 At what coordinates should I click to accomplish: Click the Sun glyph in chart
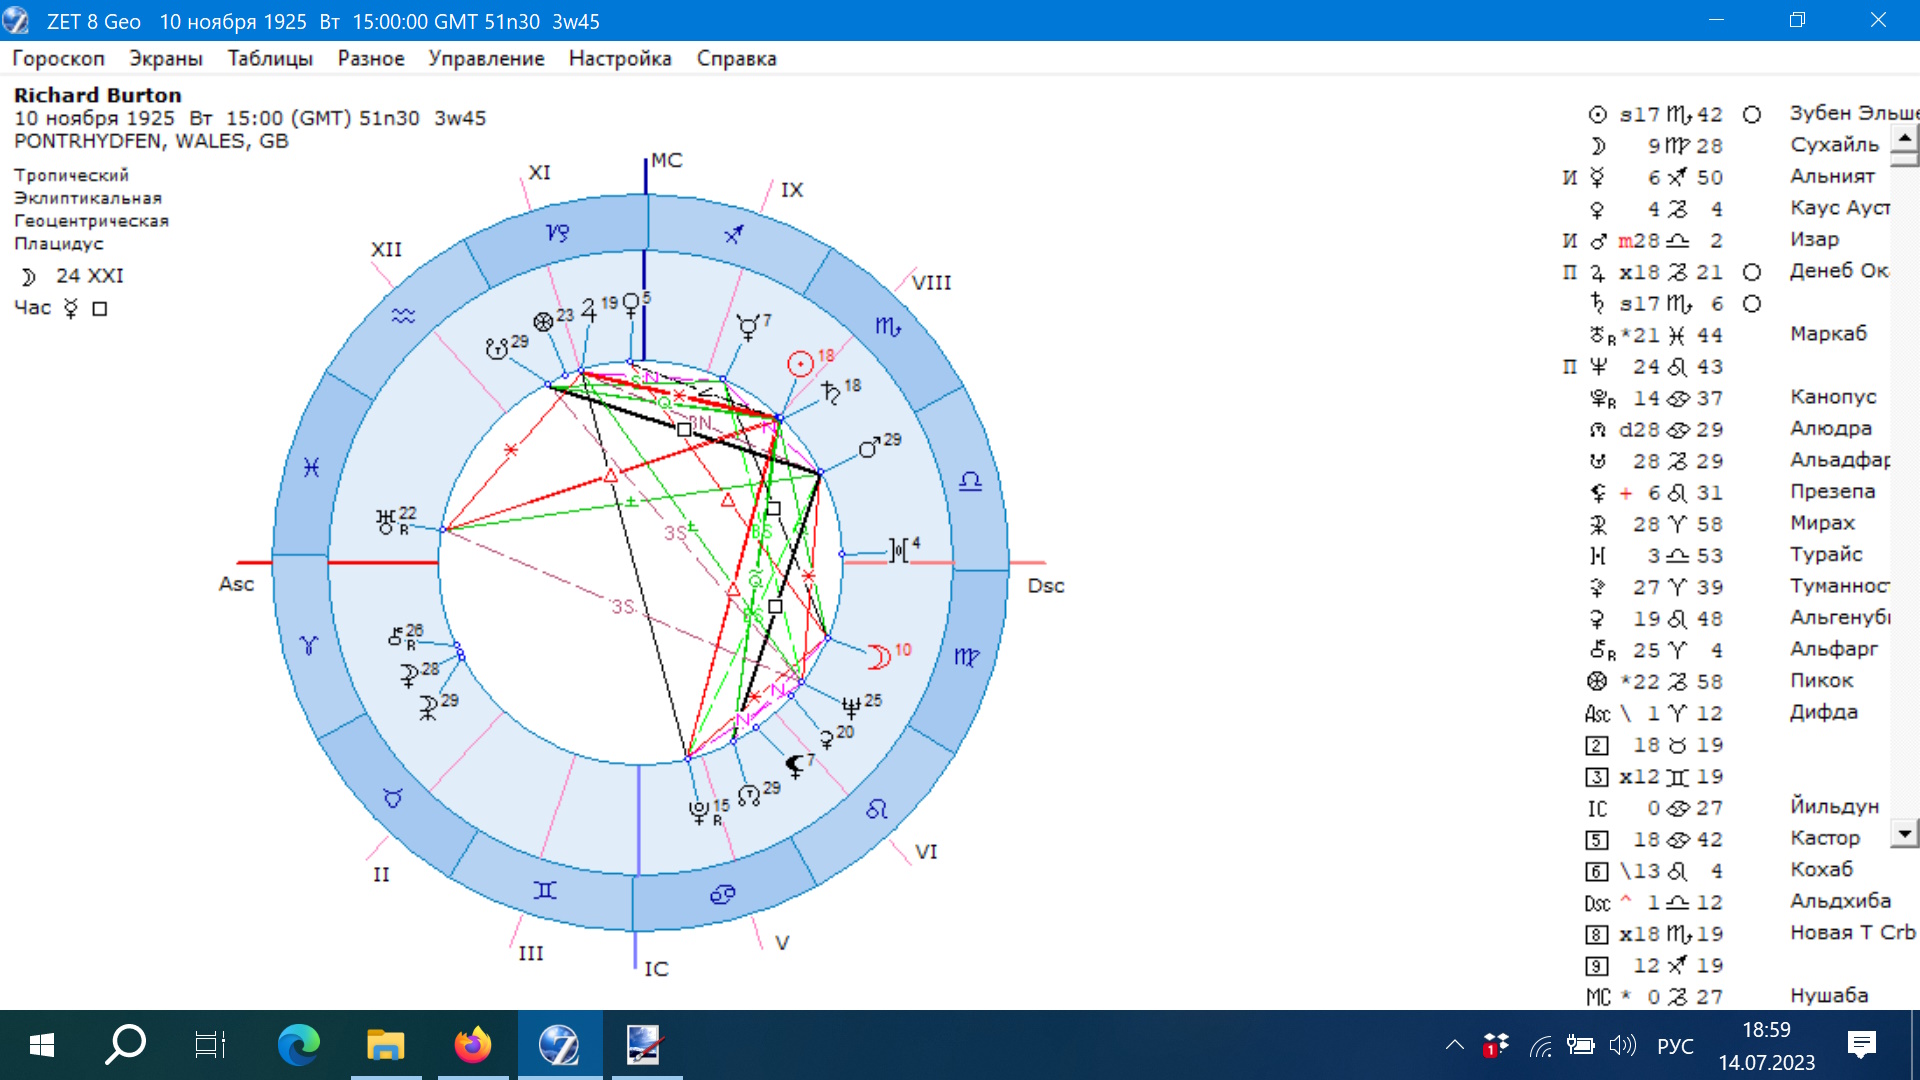[x=799, y=364]
